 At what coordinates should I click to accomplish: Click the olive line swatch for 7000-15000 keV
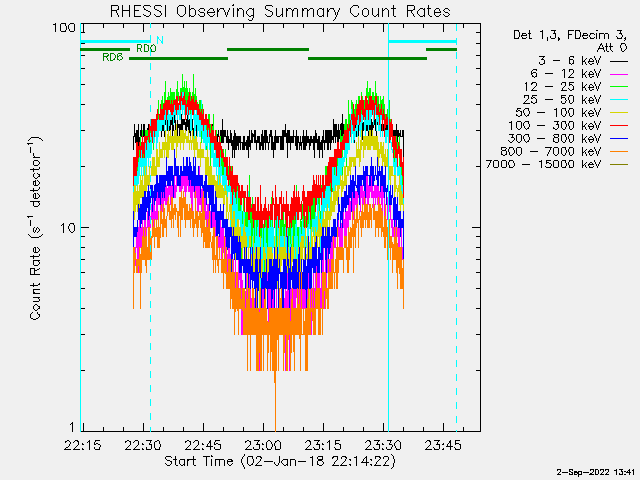(x=619, y=165)
